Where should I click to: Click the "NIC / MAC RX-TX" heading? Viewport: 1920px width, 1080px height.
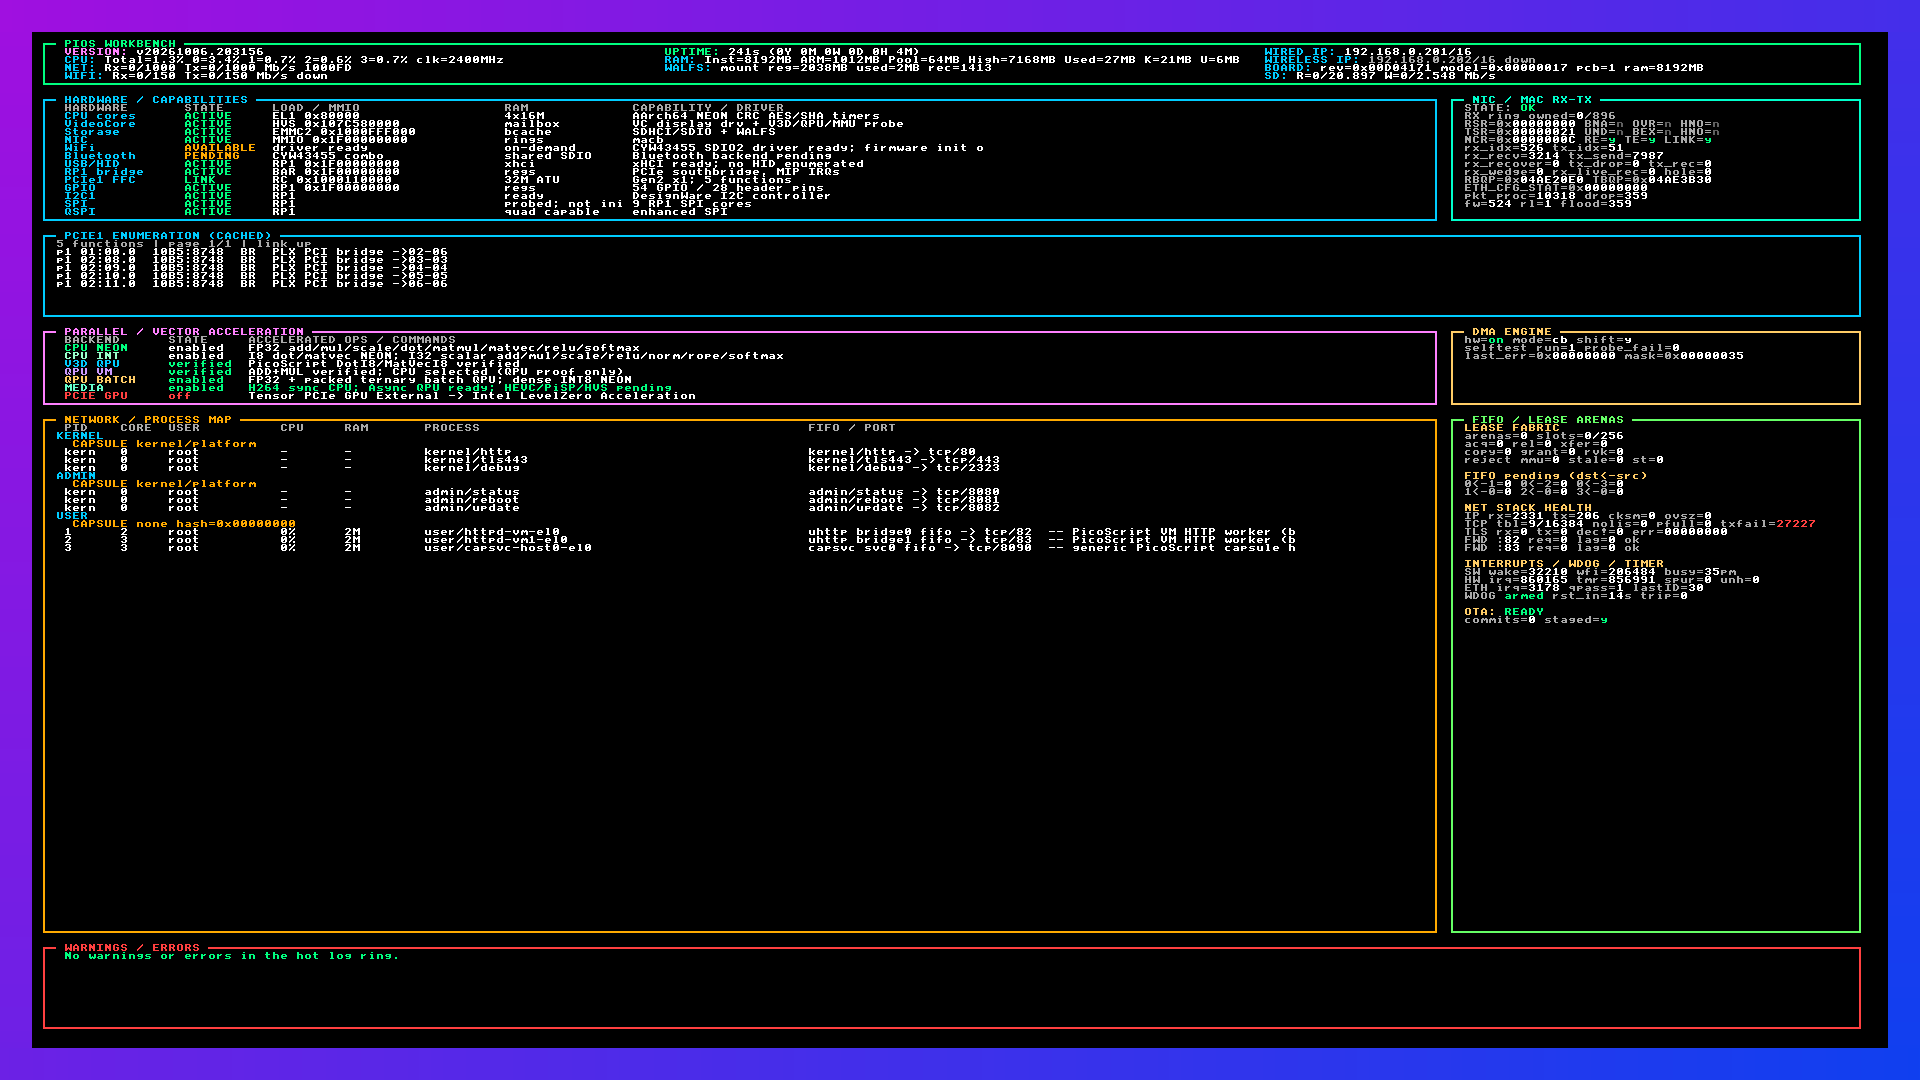pyautogui.click(x=1532, y=100)
